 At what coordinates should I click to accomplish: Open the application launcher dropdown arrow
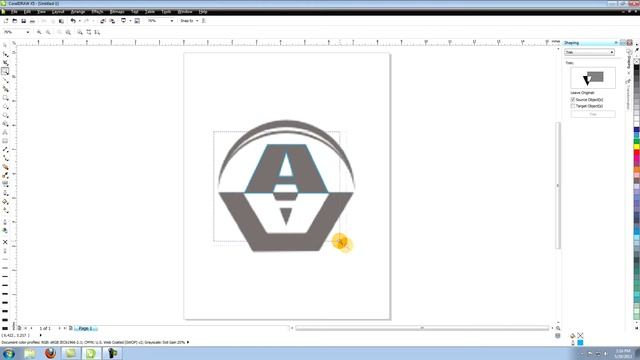click(x=130, y=21)
